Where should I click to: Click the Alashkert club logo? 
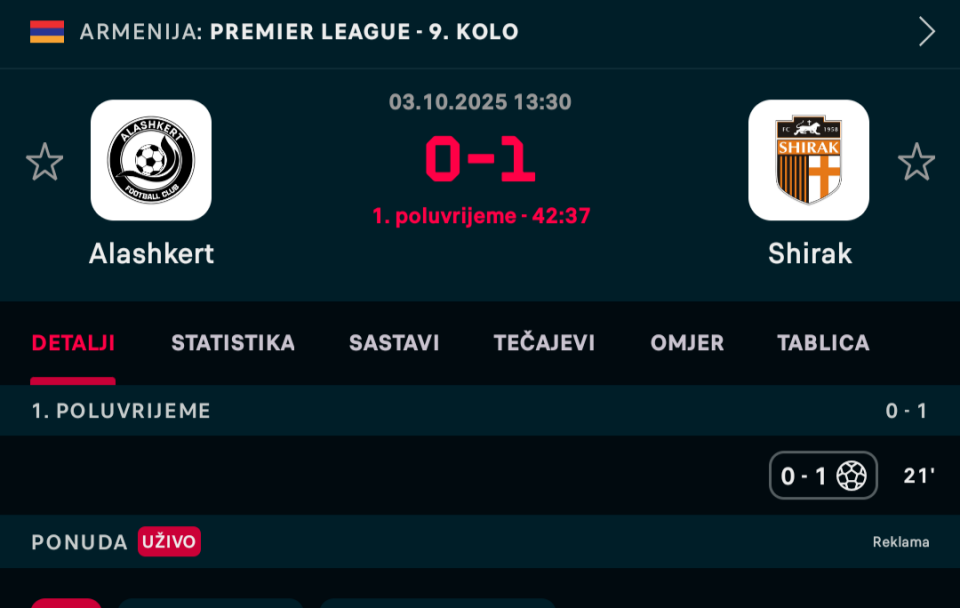151,160
